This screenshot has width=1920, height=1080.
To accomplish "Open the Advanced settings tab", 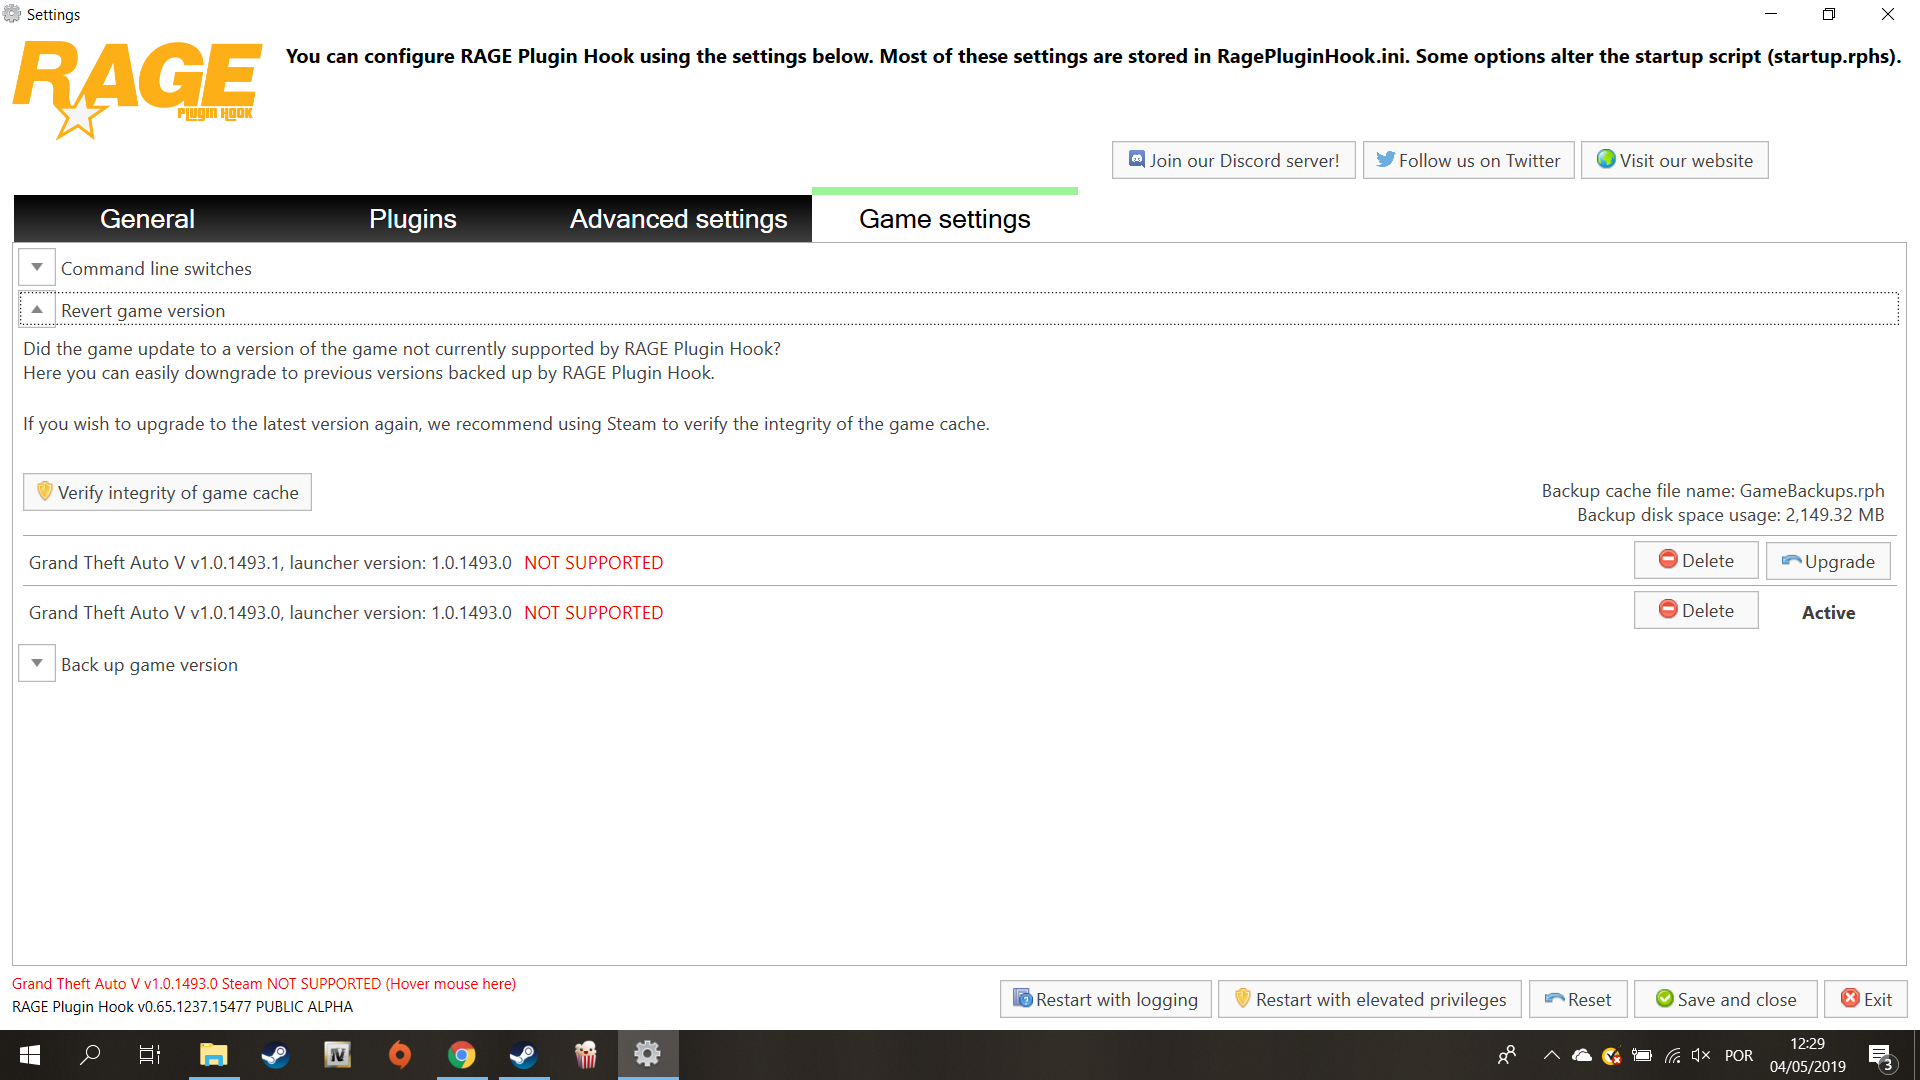I will pos(678,219).
